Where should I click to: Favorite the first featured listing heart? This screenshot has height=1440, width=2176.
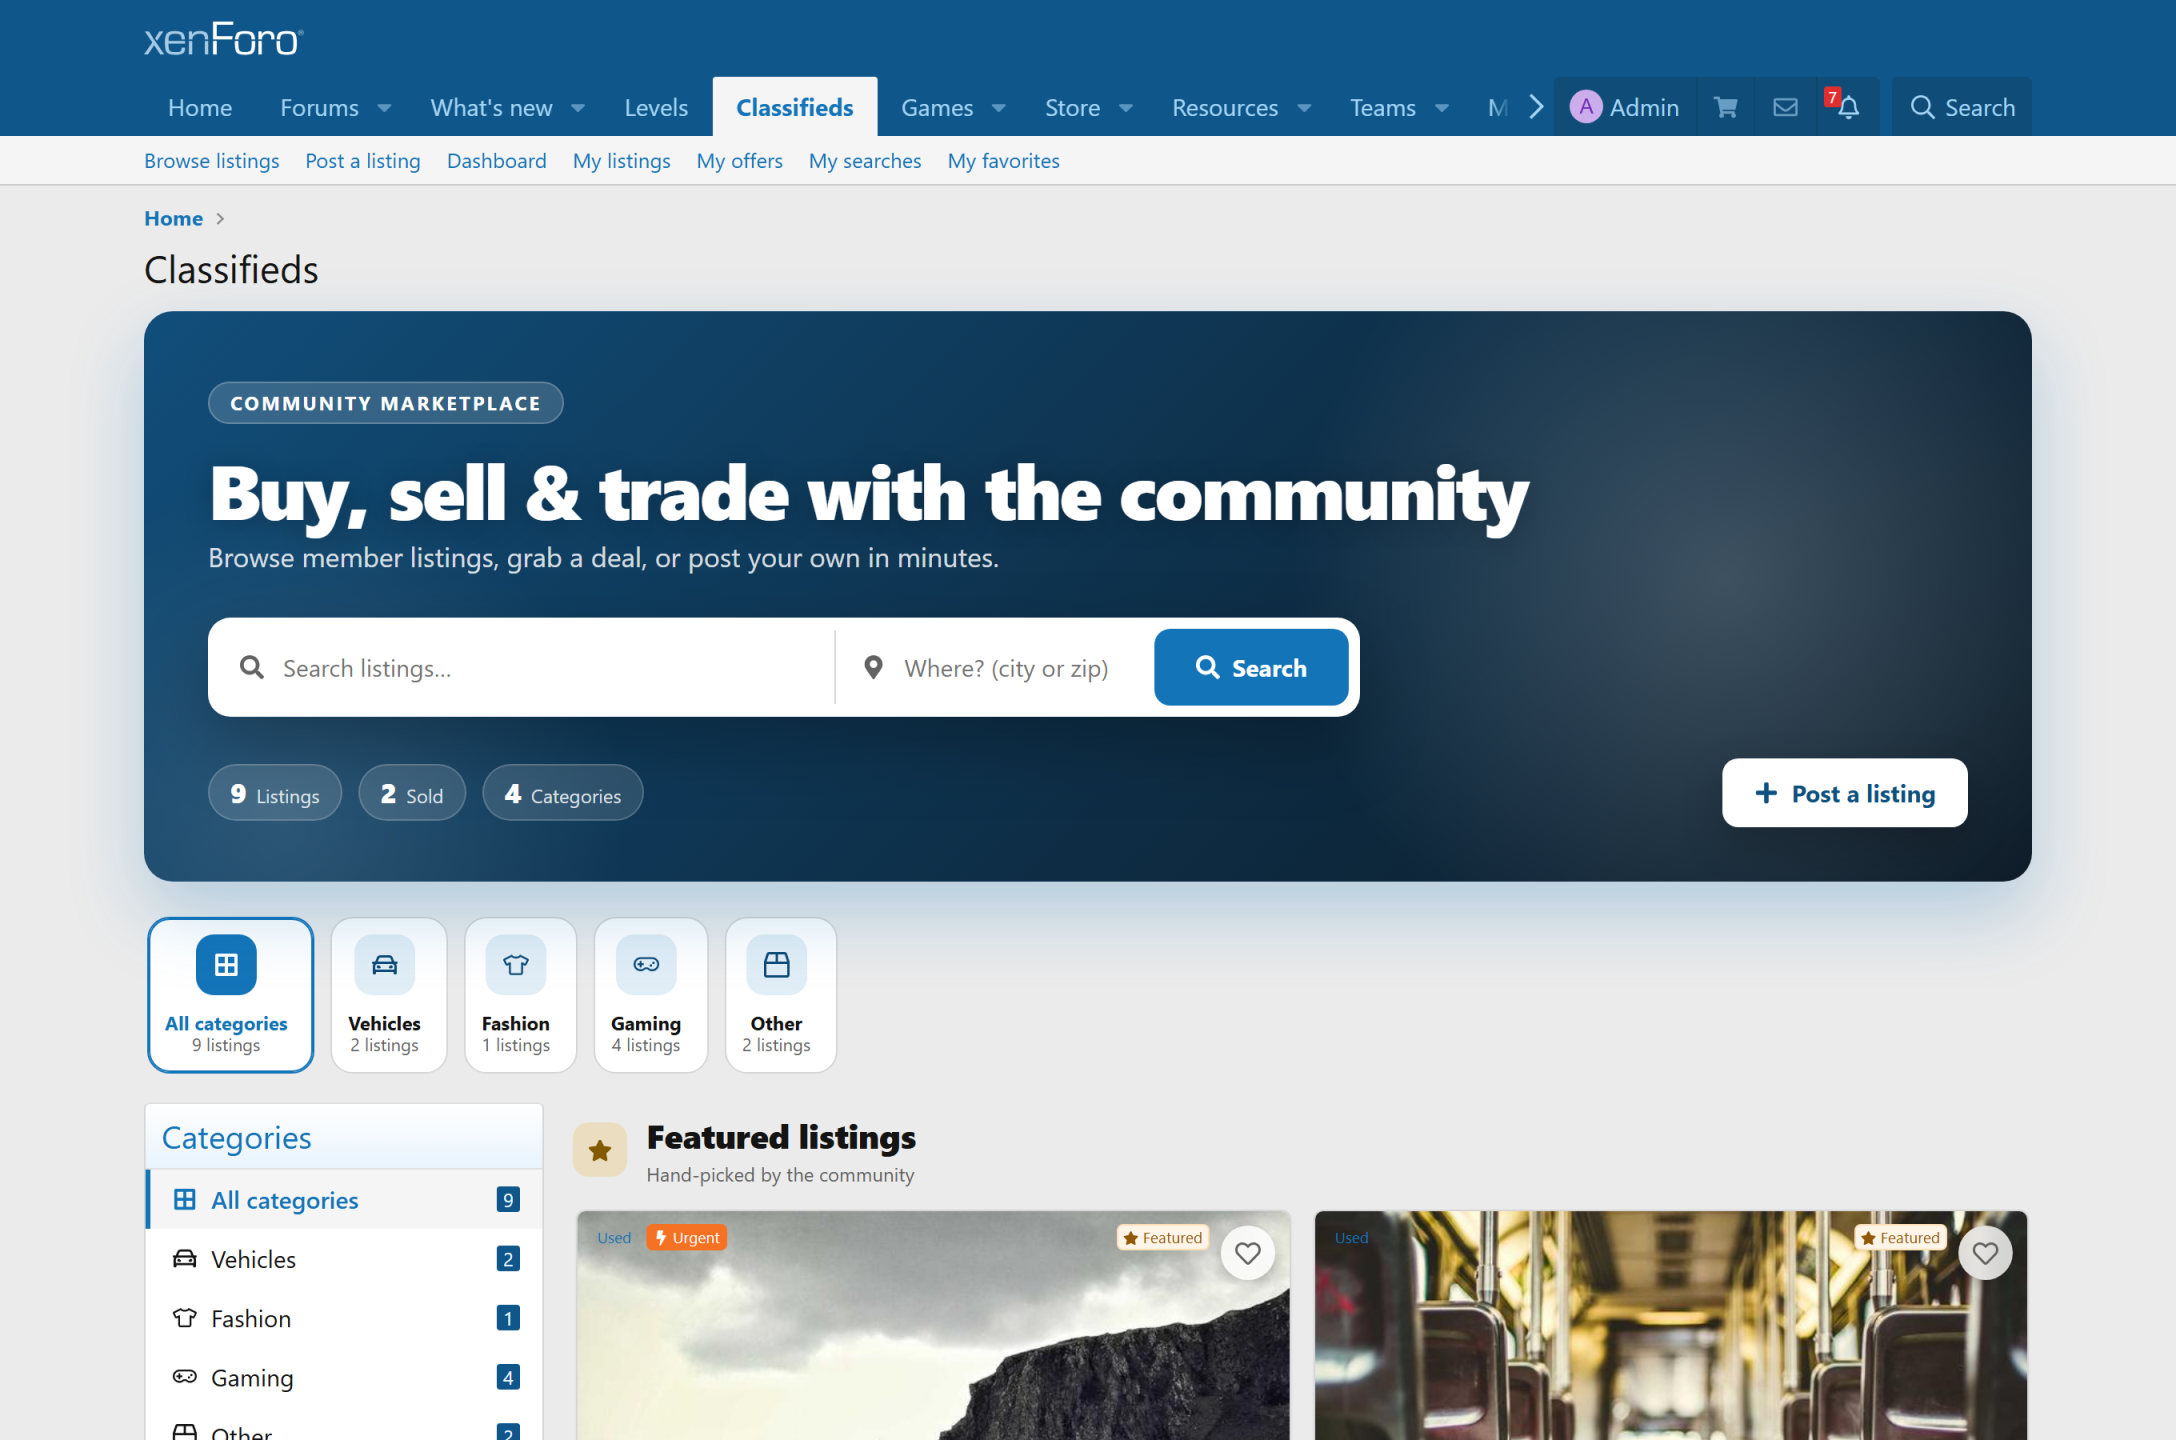coord(1248,1253)
